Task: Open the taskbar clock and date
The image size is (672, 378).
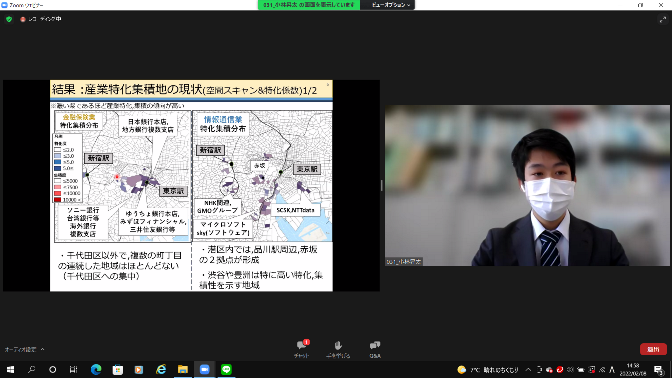Action: click(x=633, y=370)
